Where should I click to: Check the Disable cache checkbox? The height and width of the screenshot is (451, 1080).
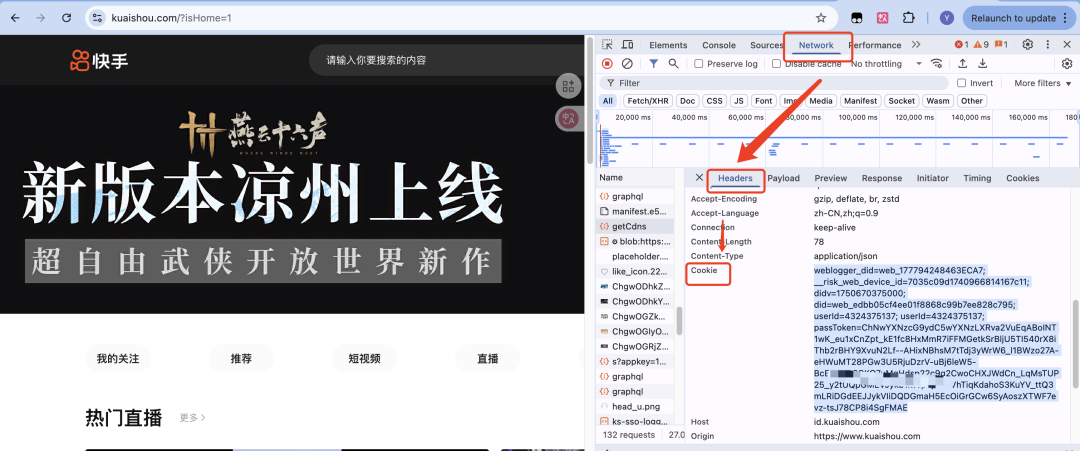pyautogui.click(x=777, y=64)
